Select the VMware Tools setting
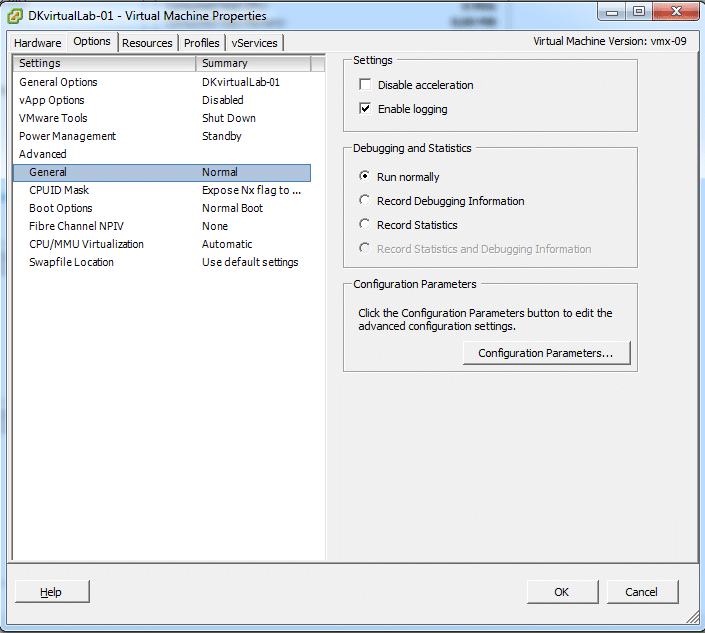Image resolution: width=705 pixels, height=633 pixels. click(x=162, y=118)
